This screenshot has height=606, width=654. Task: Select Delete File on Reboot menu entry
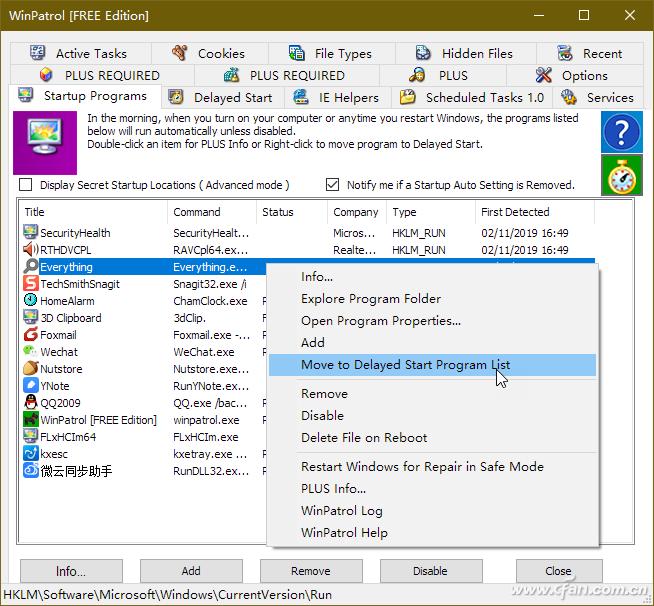pos(364,437)
